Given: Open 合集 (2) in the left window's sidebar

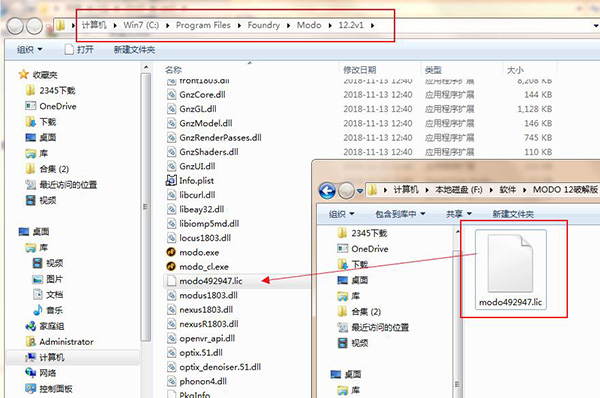Looking at the screenshot, I should (x=47, y=169).
